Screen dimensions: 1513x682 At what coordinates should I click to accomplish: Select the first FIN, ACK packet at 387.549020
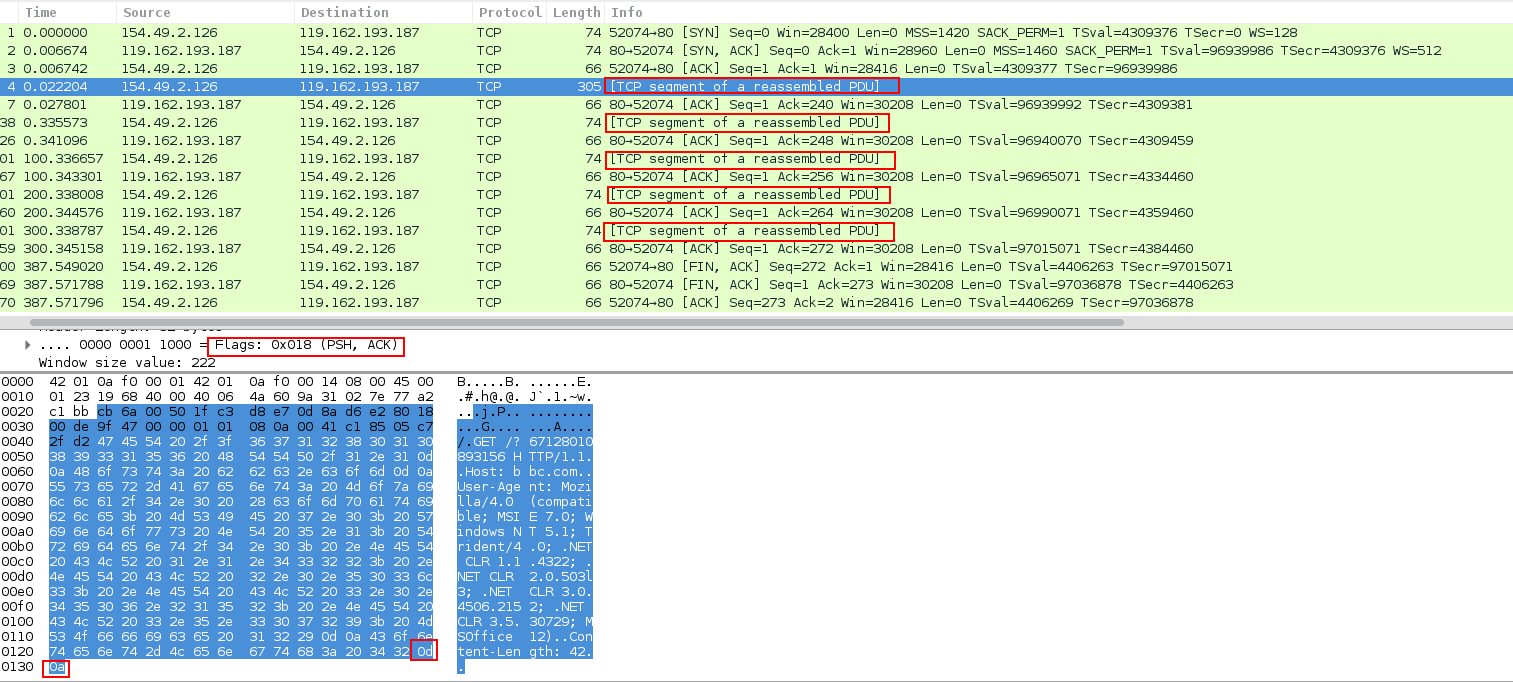point(756,266)
